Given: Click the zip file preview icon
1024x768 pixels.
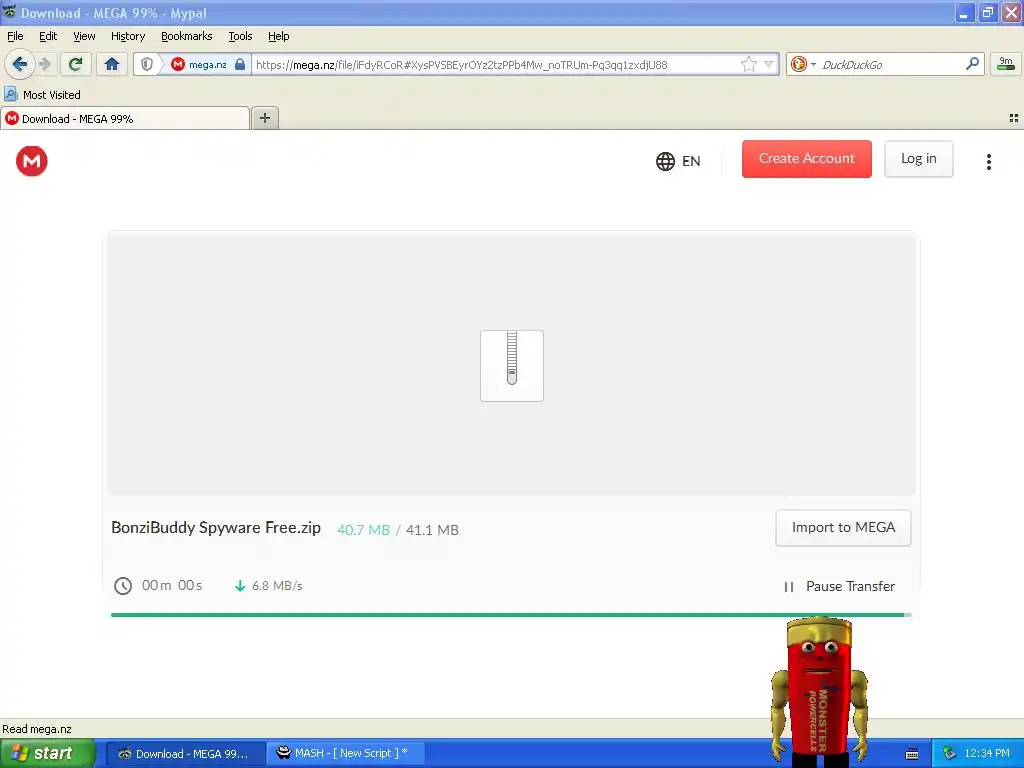Looking at the screenshot, I should click(512, 366).
